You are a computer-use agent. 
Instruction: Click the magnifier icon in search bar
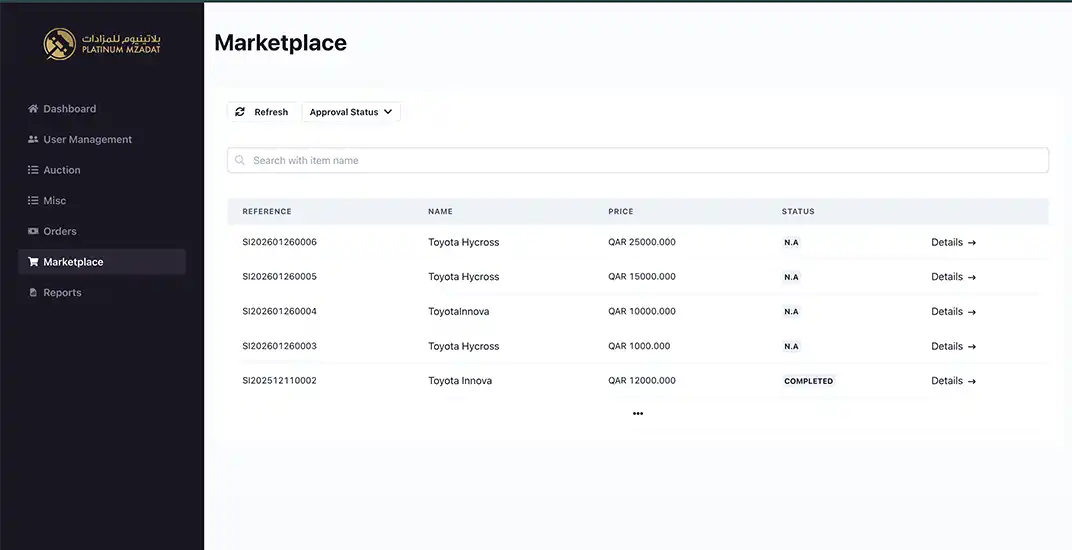click(240, 160)
